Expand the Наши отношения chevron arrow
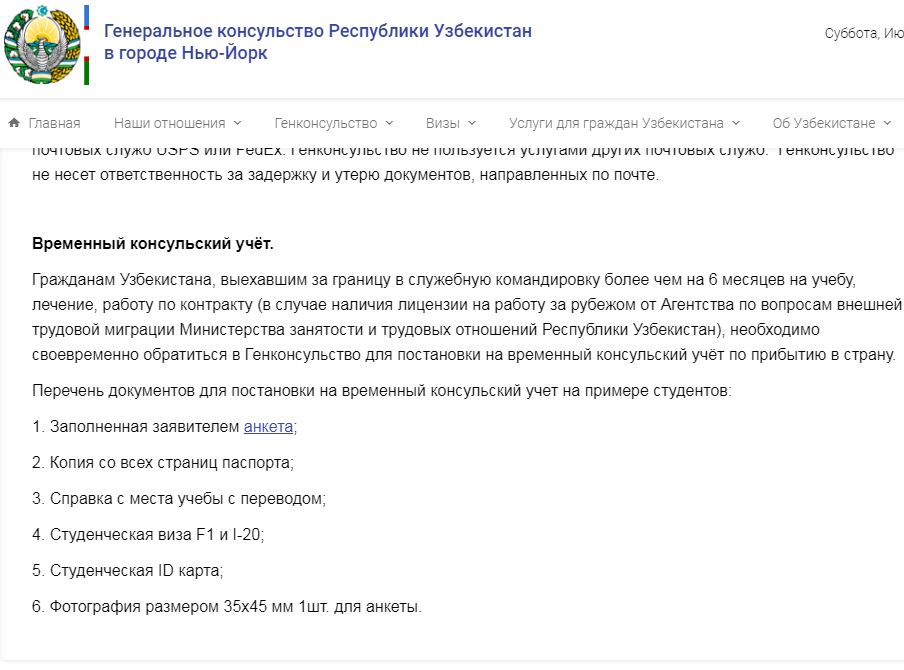 point(238,124)
